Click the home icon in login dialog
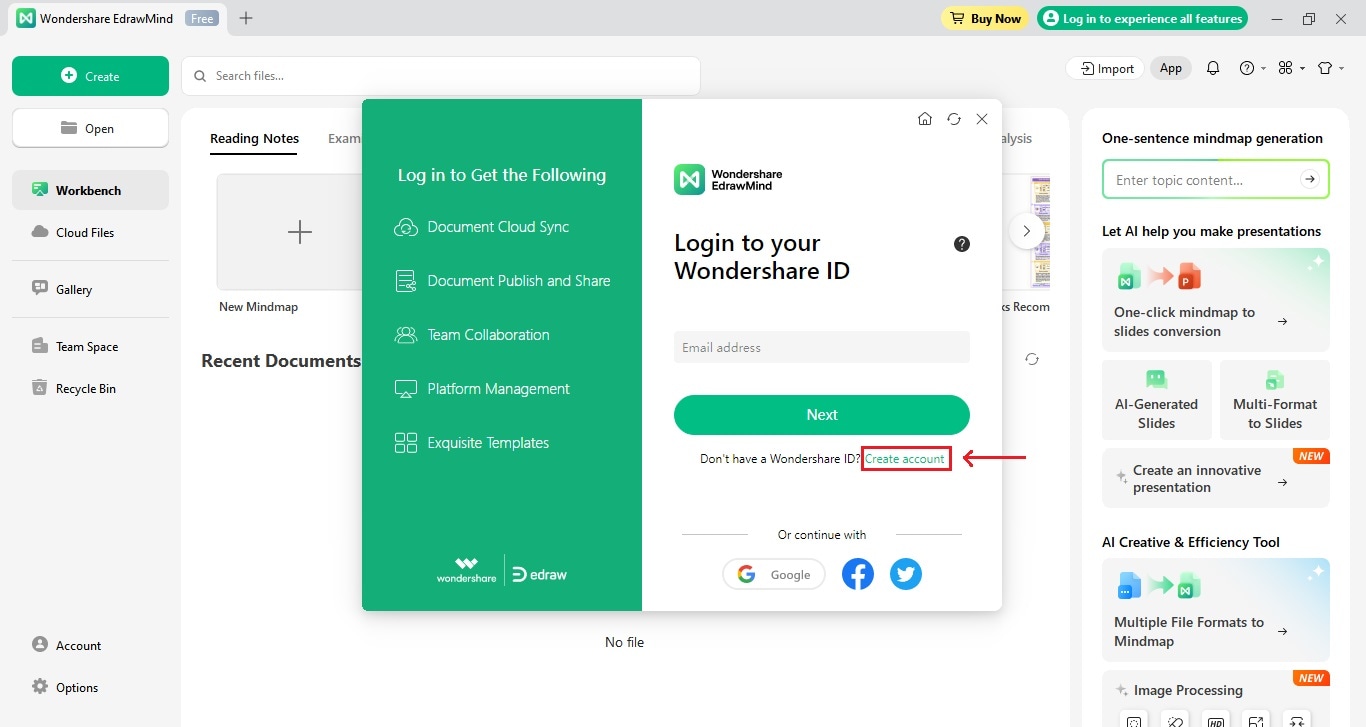Image resolution: width=1366 pixels, height=727 pixels. [925, 119]
